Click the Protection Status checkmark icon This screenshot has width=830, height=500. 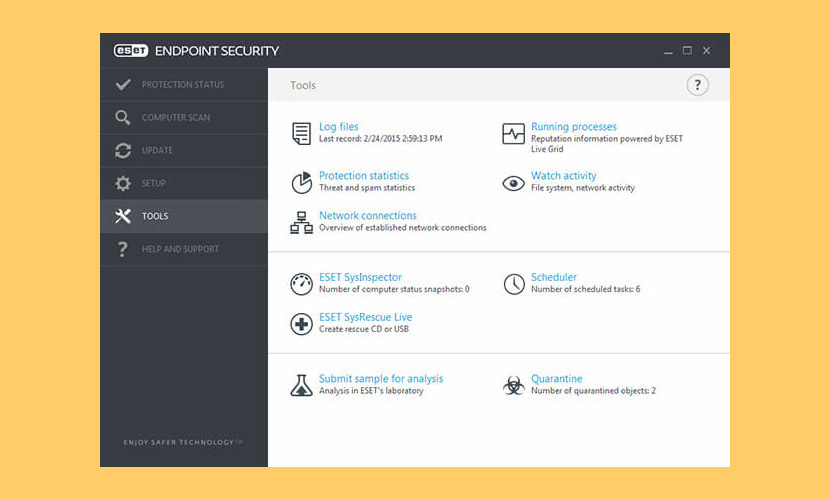[123, 84]
